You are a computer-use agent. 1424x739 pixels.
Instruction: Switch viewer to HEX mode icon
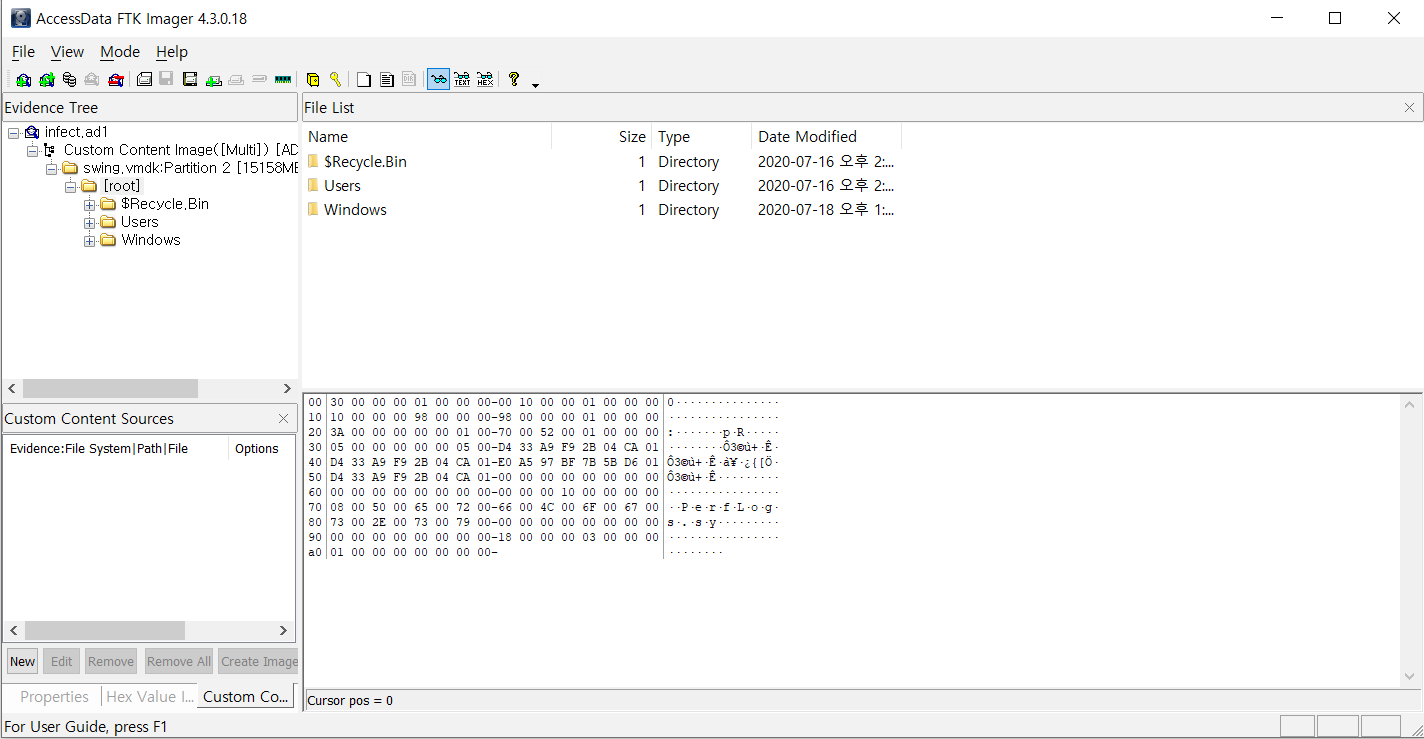click(x=485, y=79)
